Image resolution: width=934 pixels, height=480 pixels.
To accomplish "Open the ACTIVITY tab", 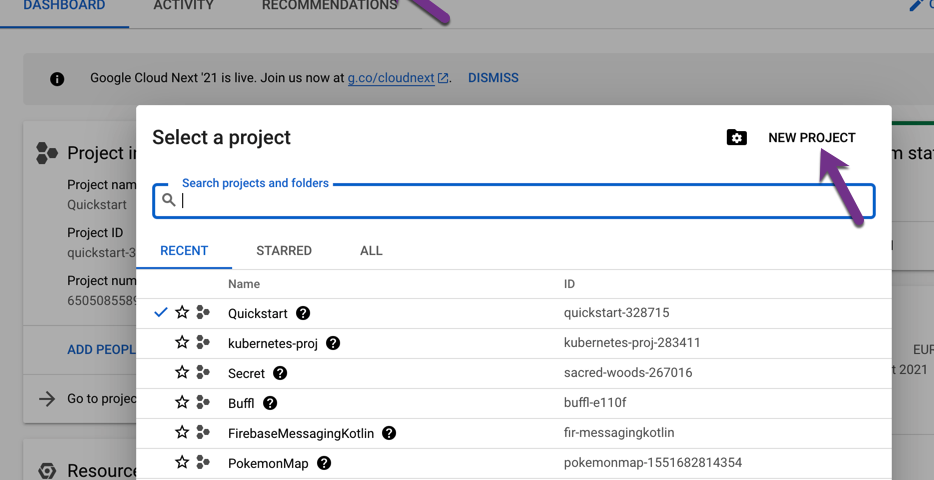I will click(x=183, y=6).
